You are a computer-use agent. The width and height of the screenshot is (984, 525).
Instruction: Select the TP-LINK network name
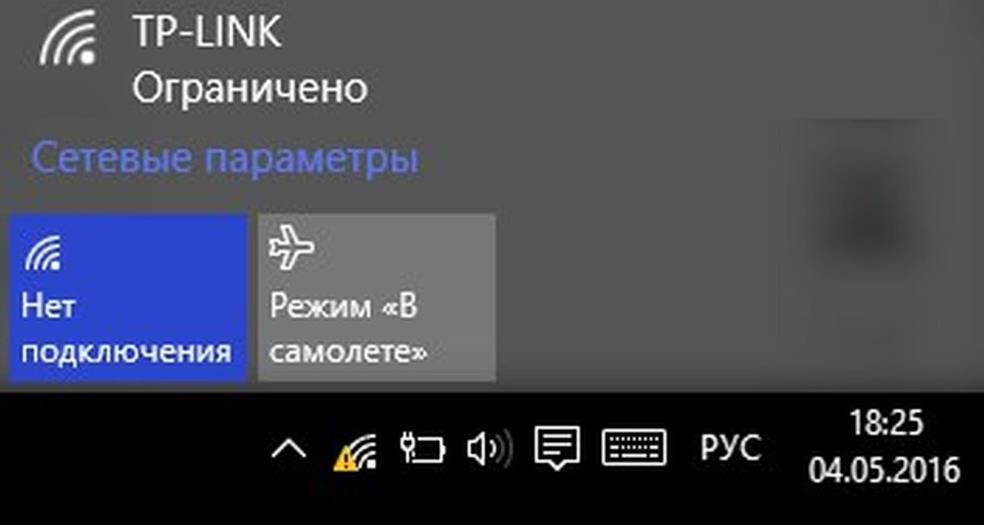pyautogui.click(x=206, y=31)
